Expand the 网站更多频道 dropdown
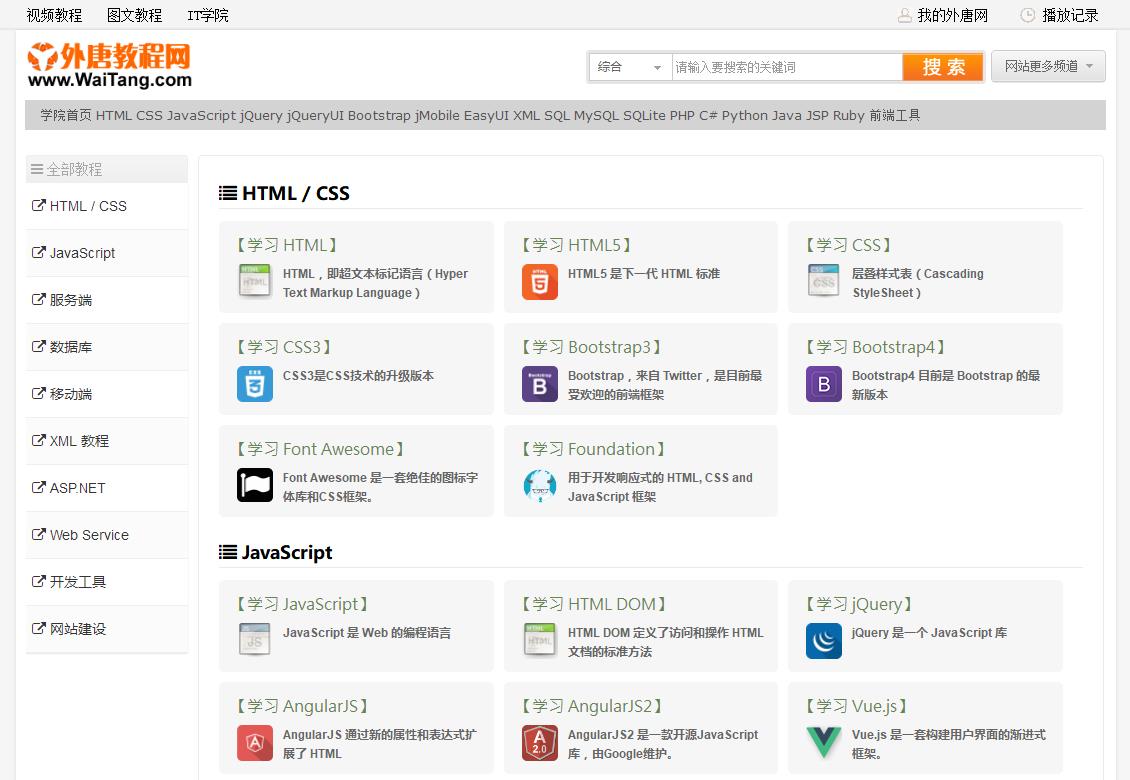 [x=1049, y=66]
